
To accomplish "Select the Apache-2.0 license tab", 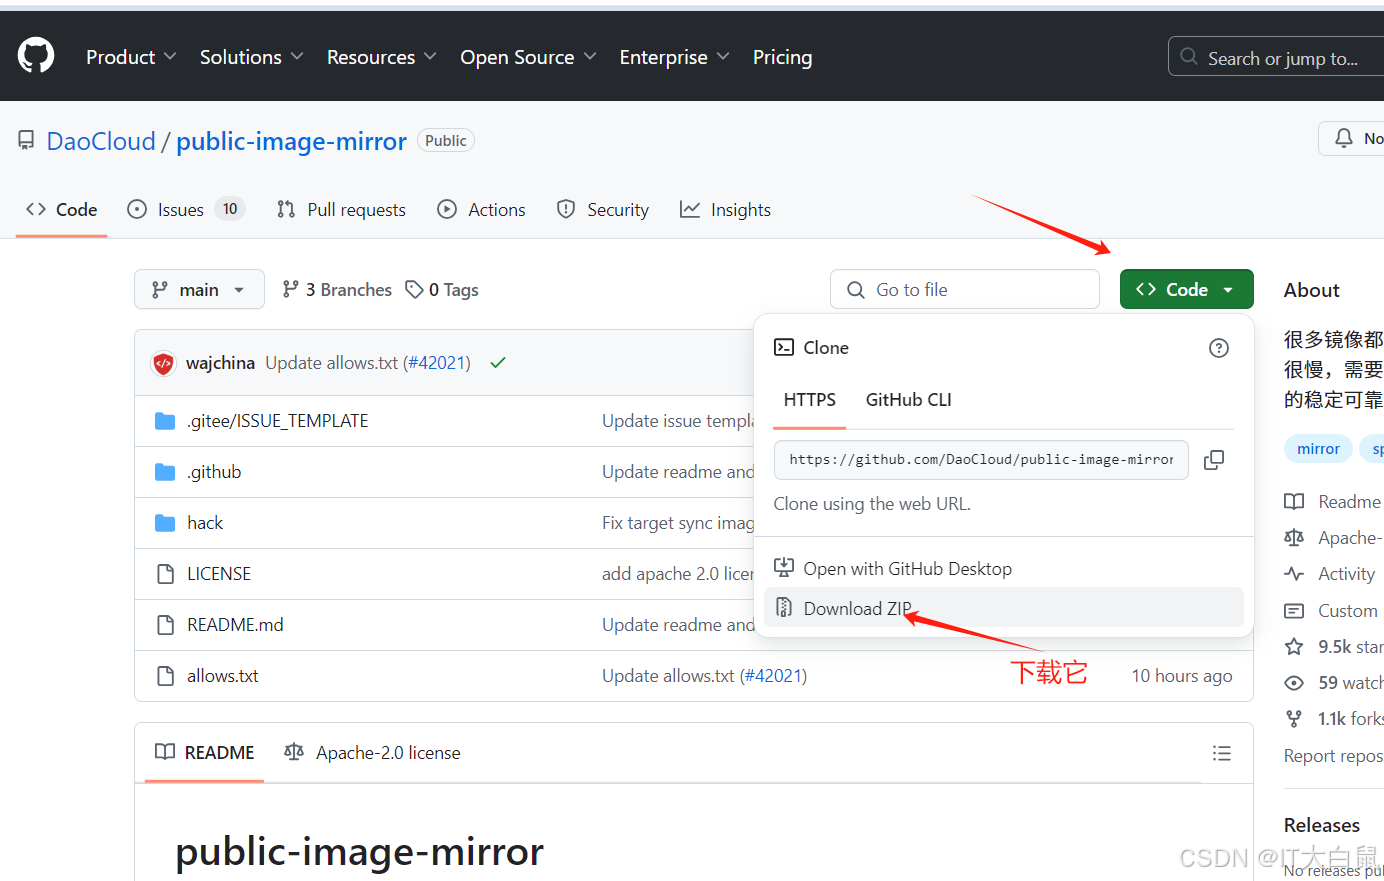I will tap(373, 752).
